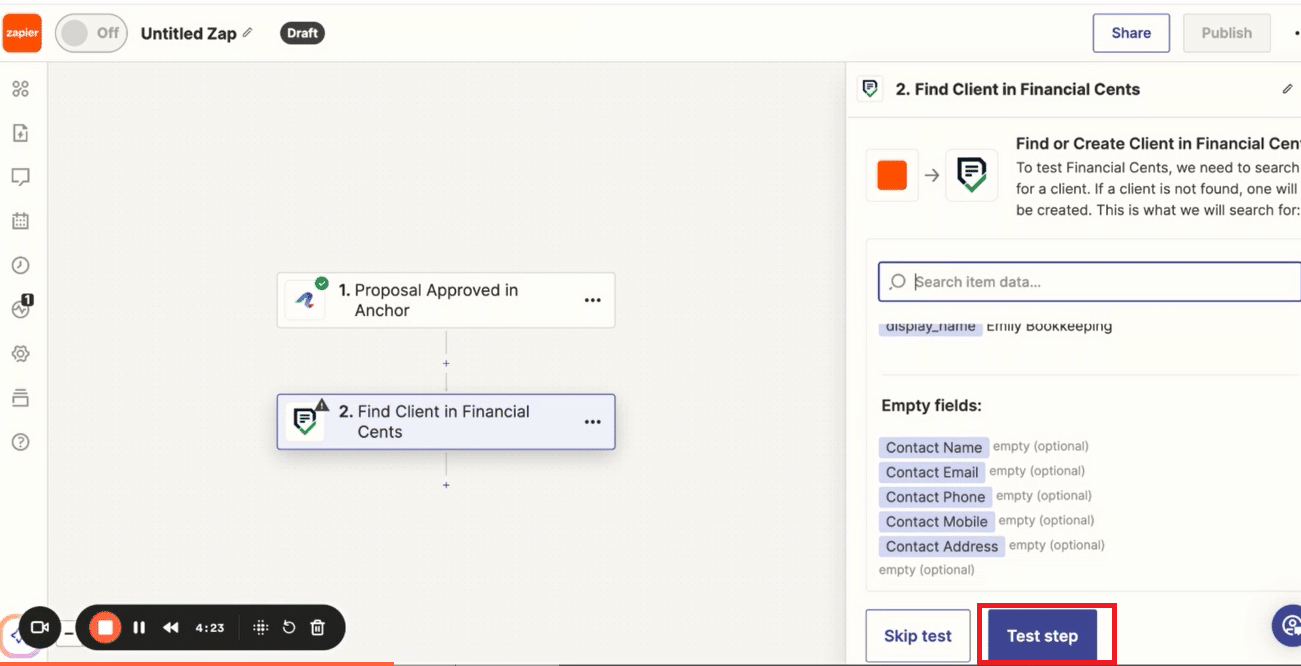Click the Skip test button
The image size is (1301, 666).
pos(918,636)
